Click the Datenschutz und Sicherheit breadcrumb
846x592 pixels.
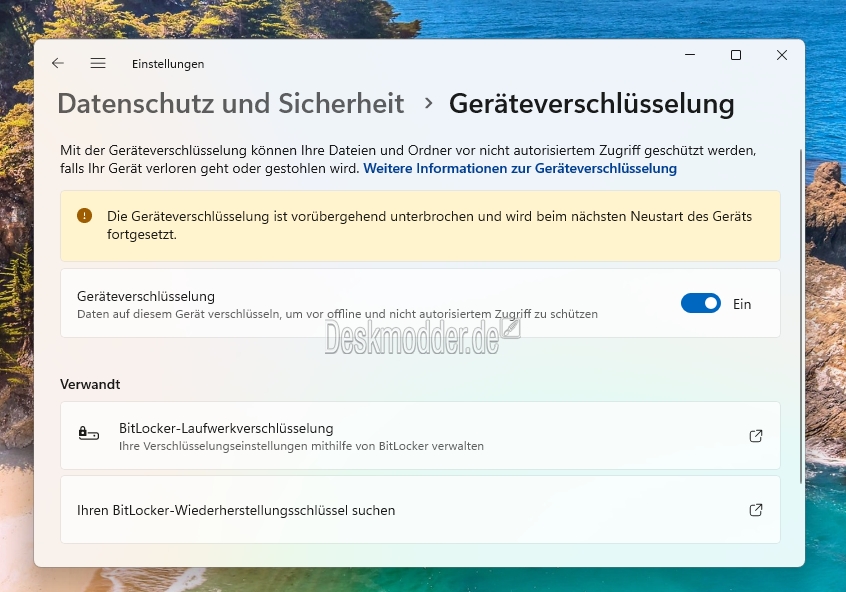pyautogui.click(x=230, y=103)
